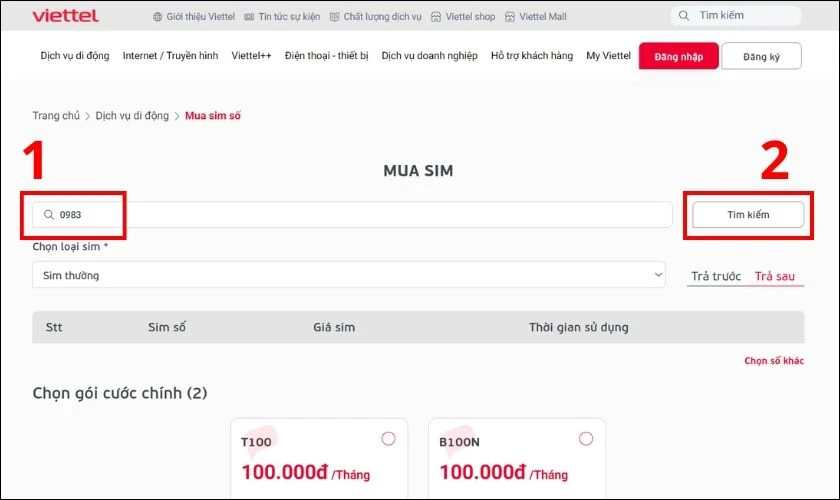Viewport: 840px width, 500px height.
Task: Open the Sim thường type dropdown
Action: (x=349, y=275)
